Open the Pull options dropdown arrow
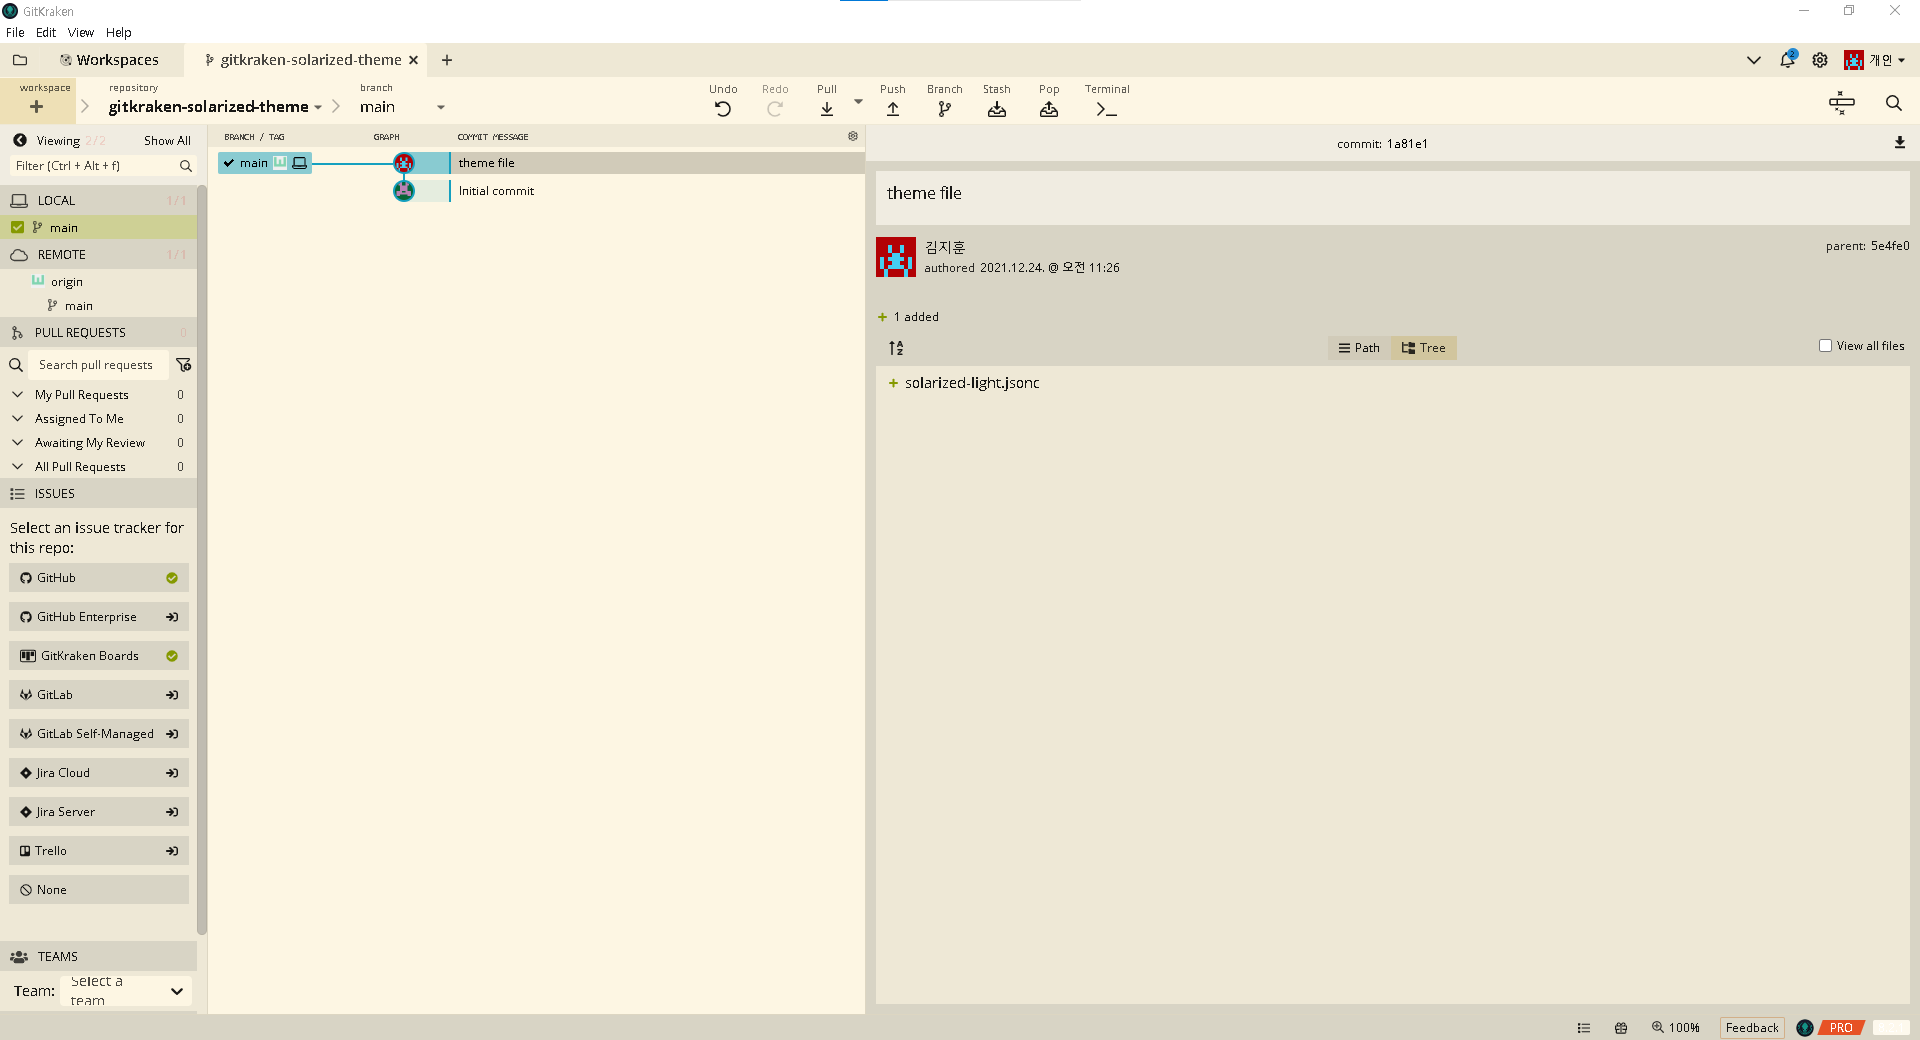The width and height of the screenshot is (1920, 1040). coord(858,102)
